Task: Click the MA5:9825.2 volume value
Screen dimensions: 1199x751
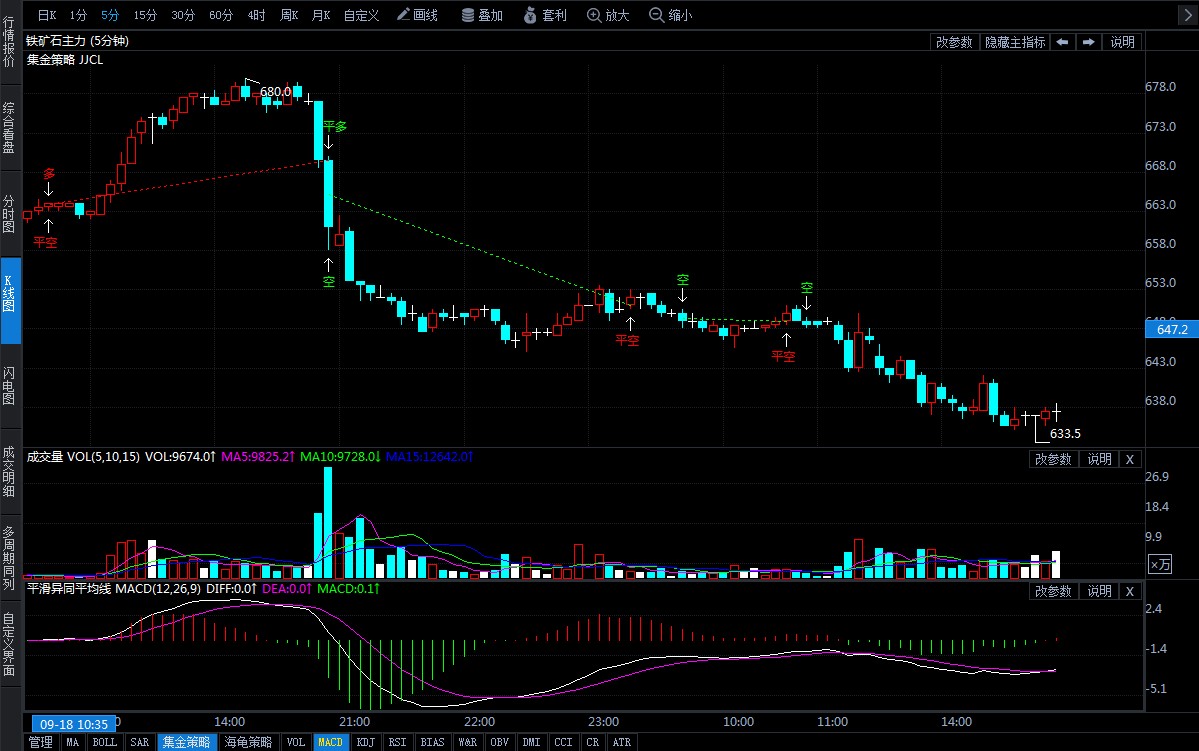Action: coord(258,457)
